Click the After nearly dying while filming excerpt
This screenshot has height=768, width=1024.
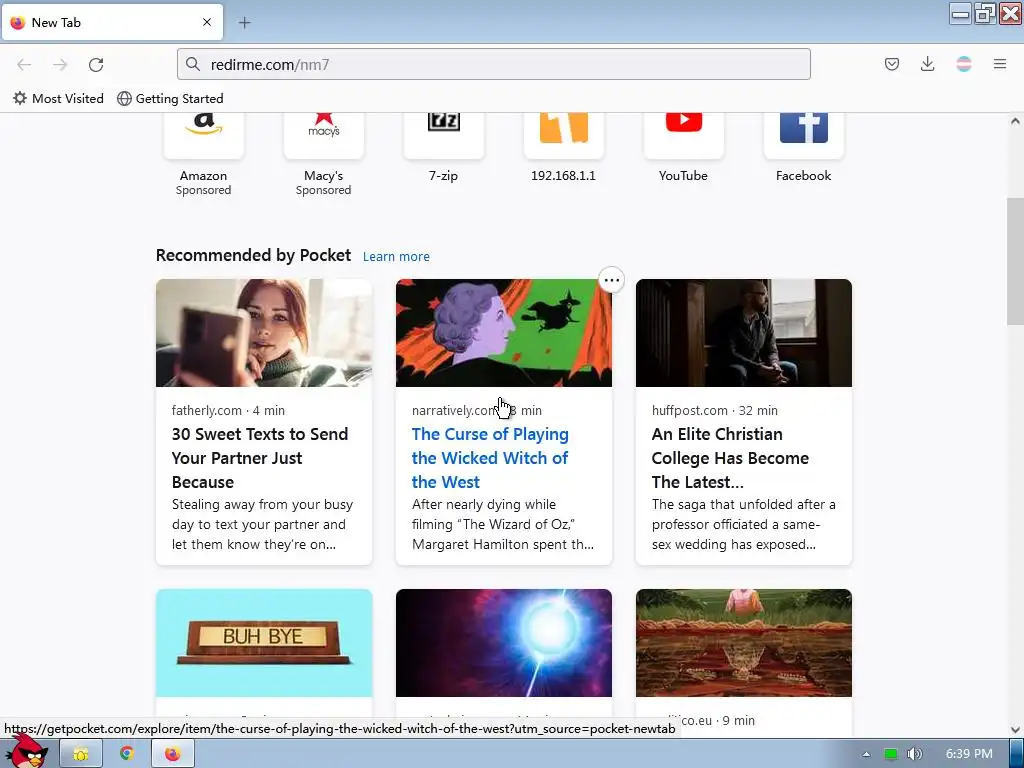(x=503, y=524)
